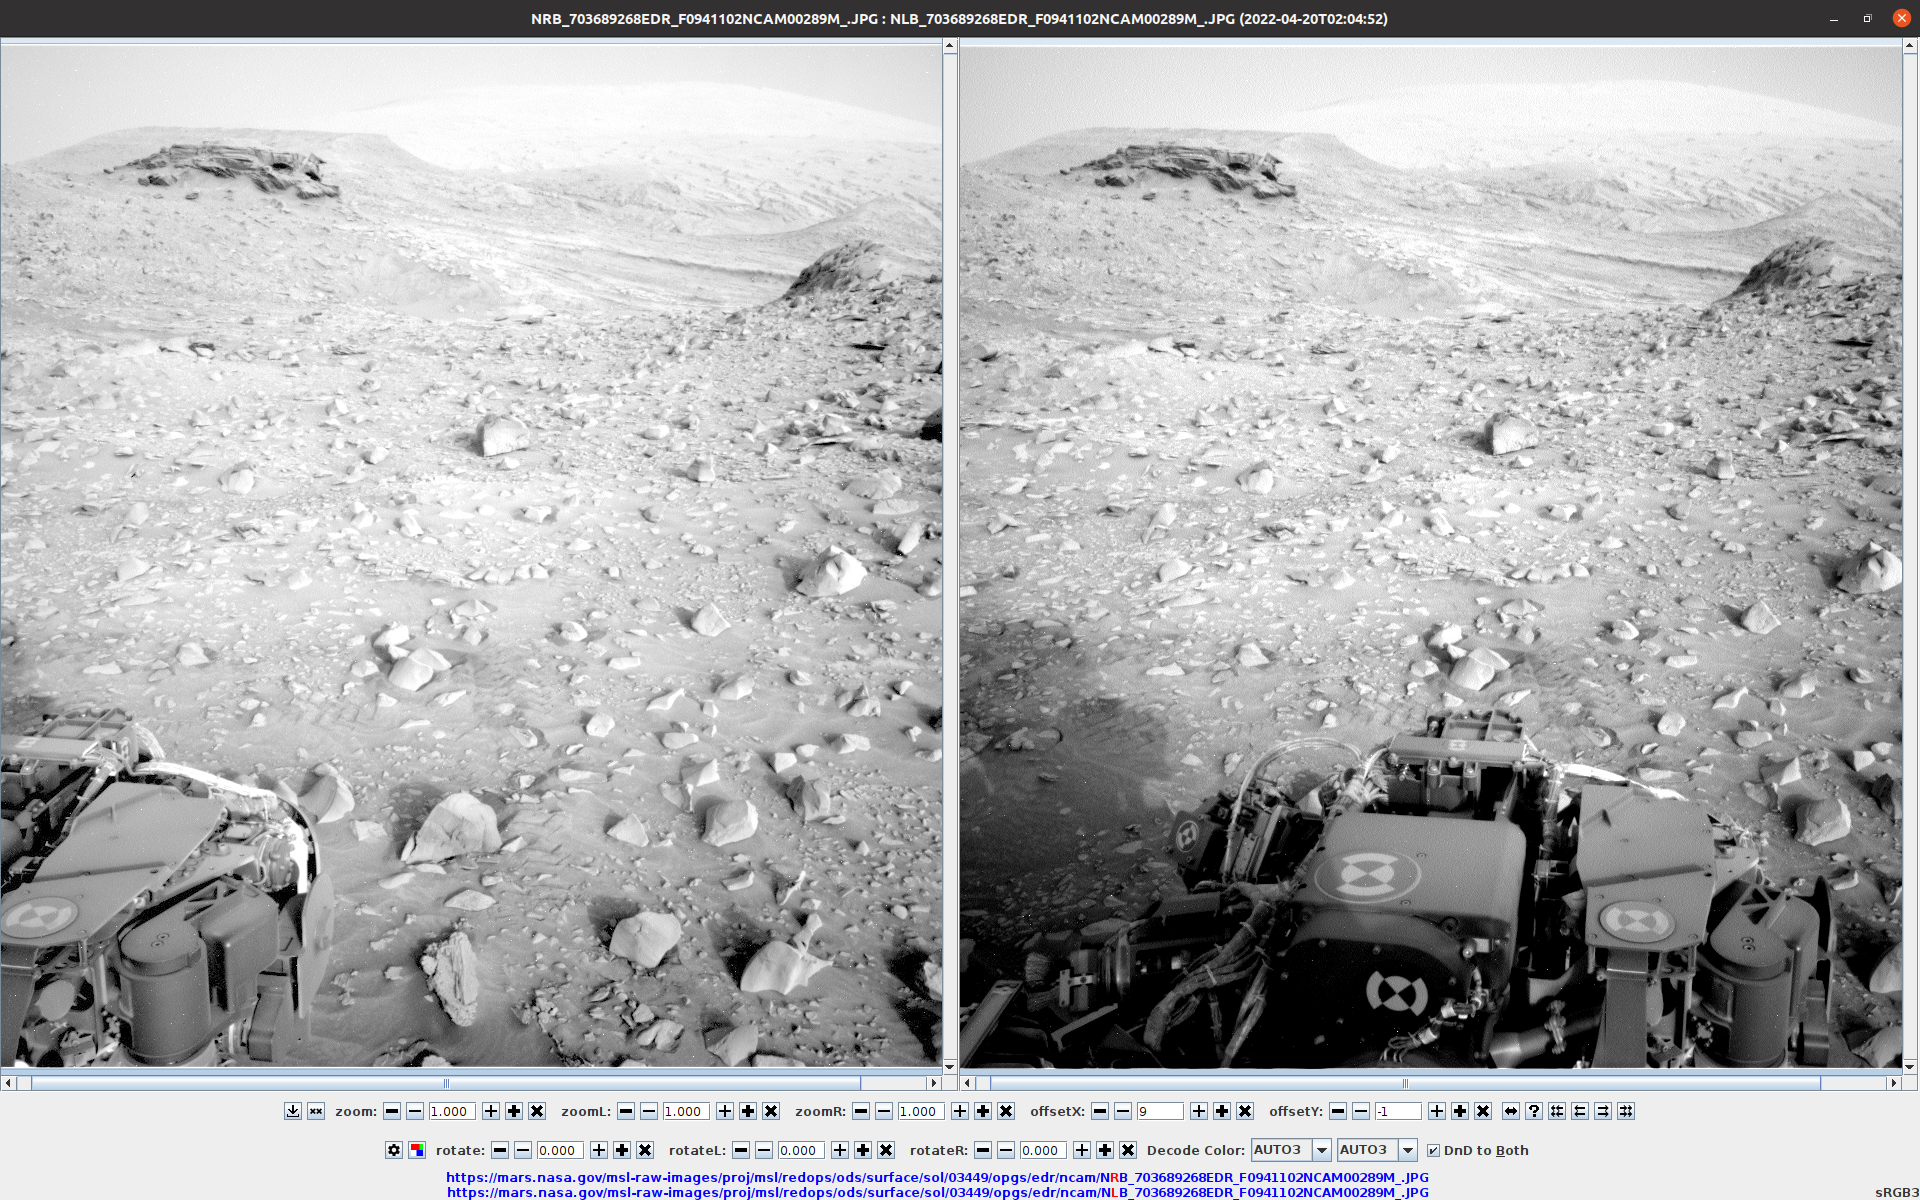Viewport: 1920px width, 1200px height.
Task: Click the double-x icon next to download
Action: click(x=316, y=1111)
